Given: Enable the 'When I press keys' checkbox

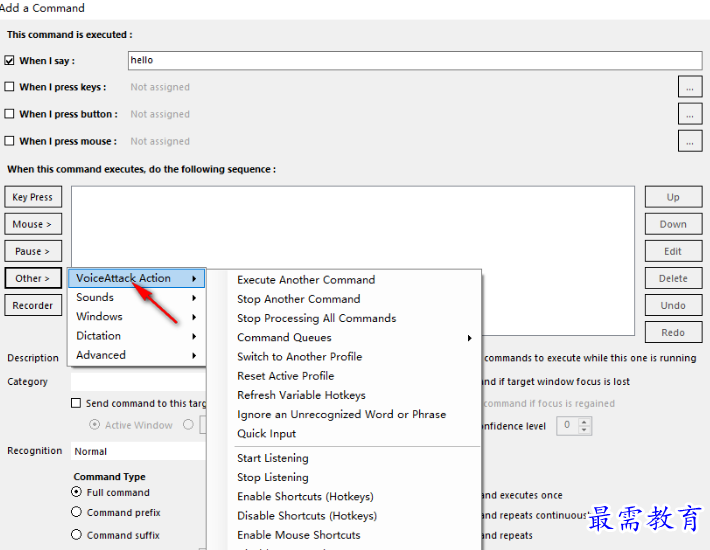Looking at the screenshot, I should pyautogui.click(x=9, y=86).
